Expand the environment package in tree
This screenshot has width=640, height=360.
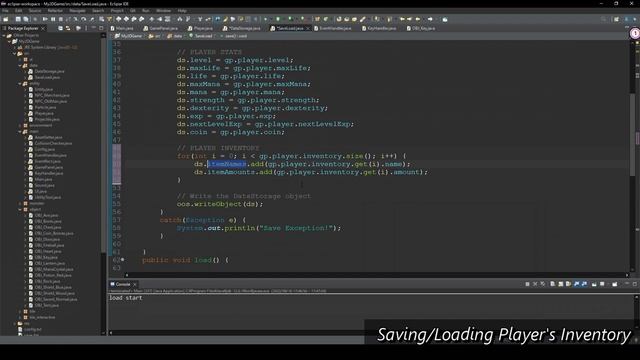[x=20, y=125]
